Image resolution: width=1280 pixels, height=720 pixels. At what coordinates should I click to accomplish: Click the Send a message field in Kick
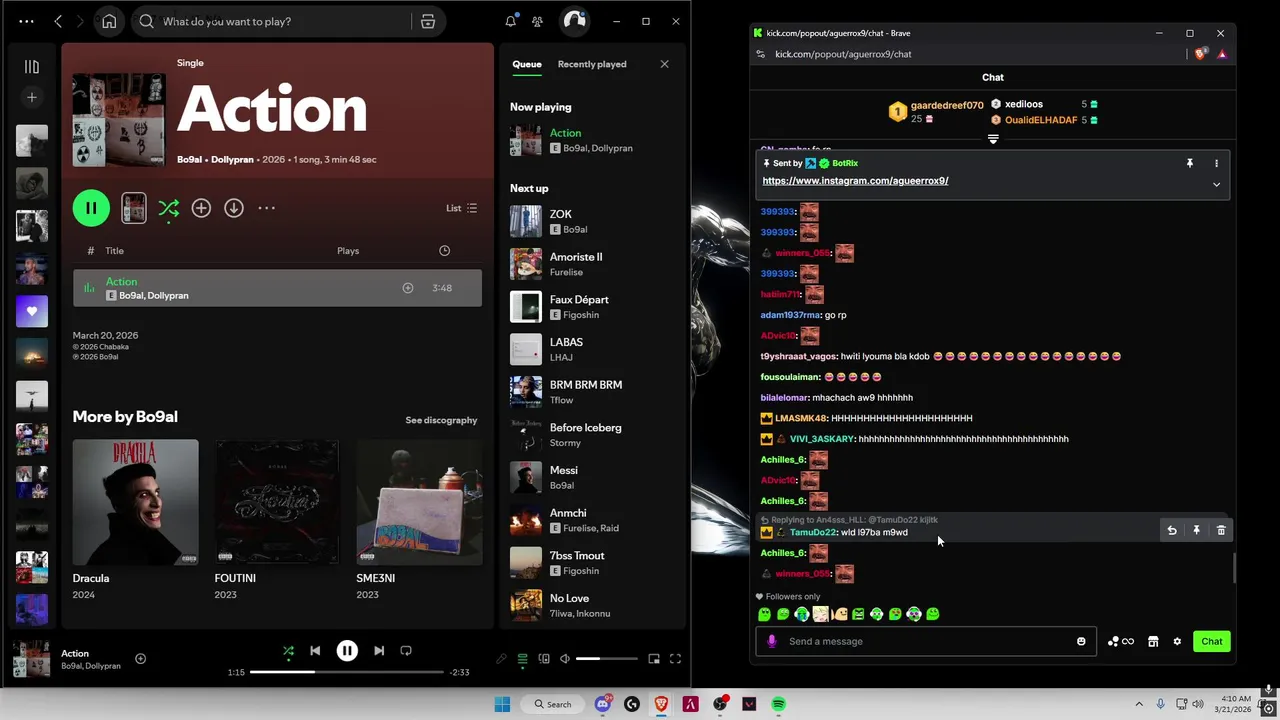[925, 641]
